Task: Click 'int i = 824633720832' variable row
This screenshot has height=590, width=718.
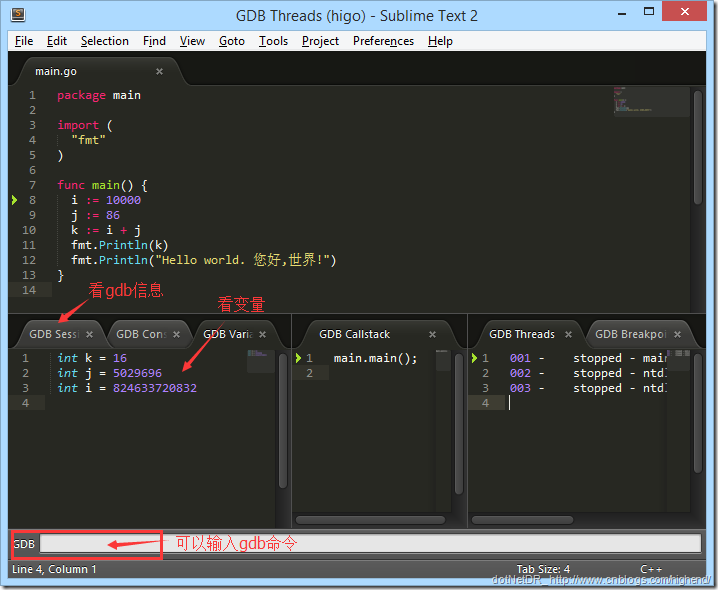Action: [x=127, y=388]
